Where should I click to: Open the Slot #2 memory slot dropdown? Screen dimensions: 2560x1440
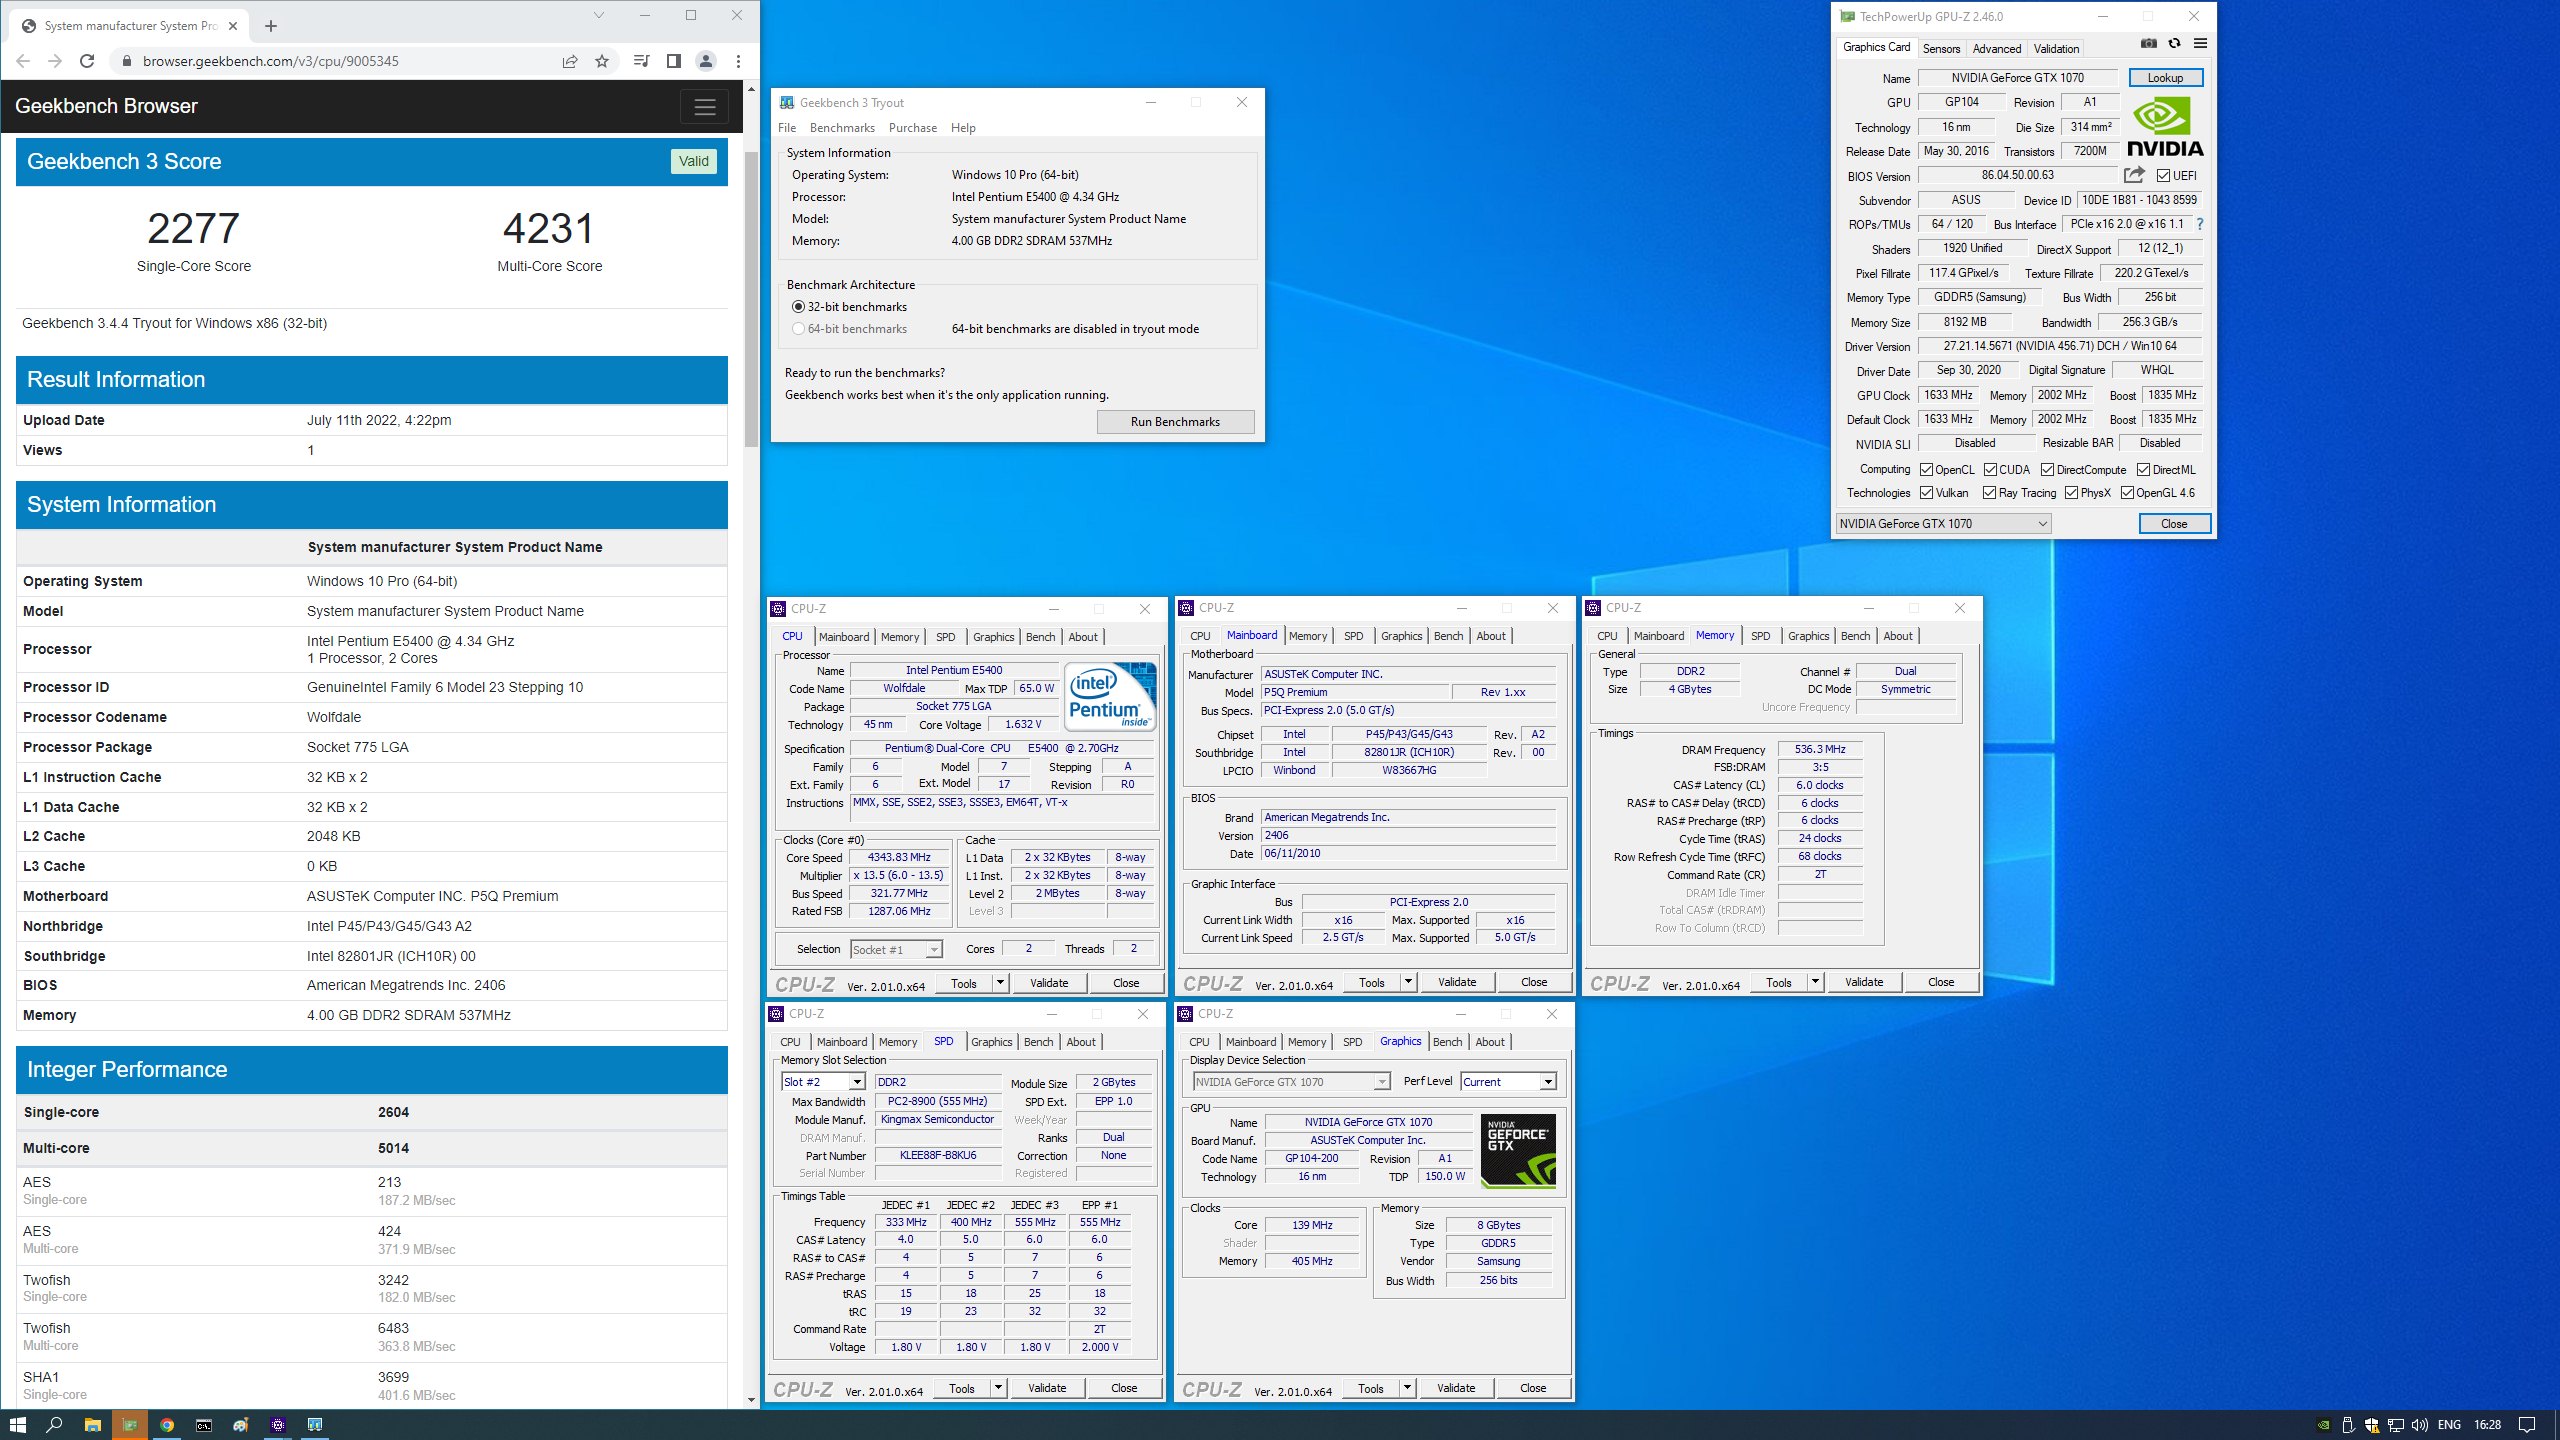coord(823,1082)
